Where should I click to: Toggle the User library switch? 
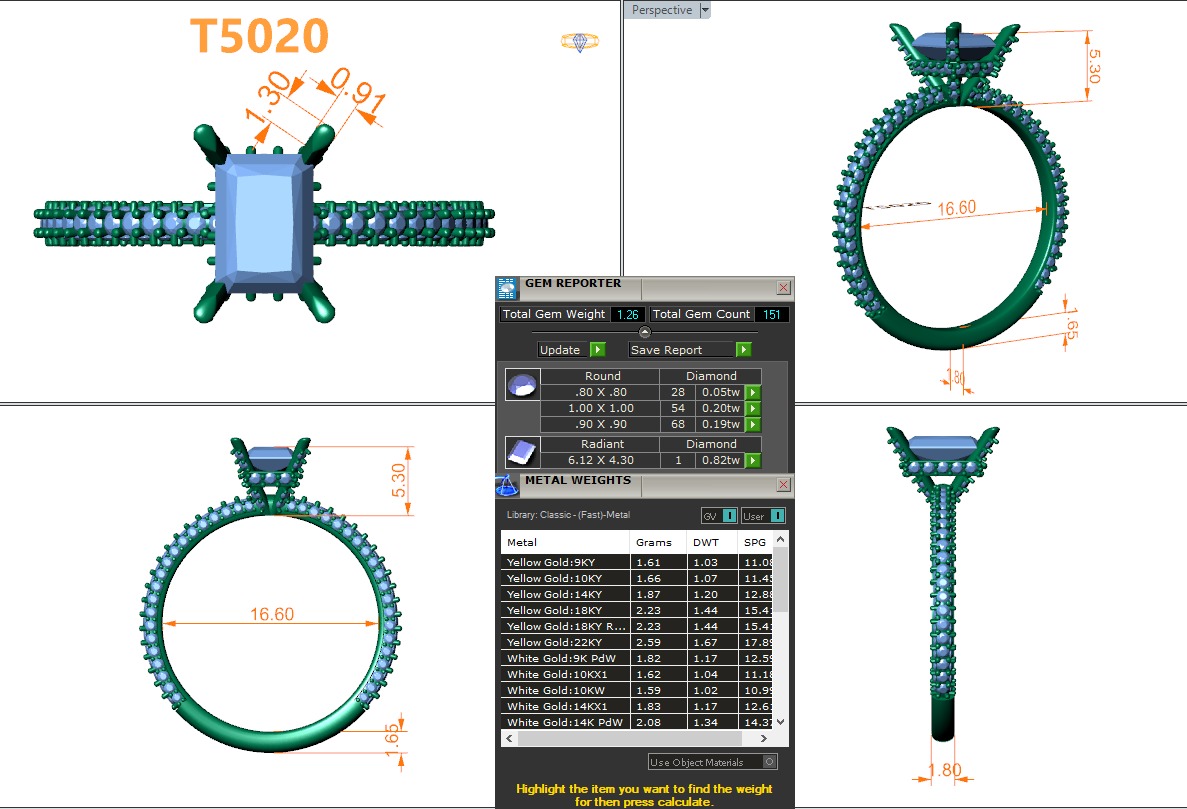click(x=776, y=516)
